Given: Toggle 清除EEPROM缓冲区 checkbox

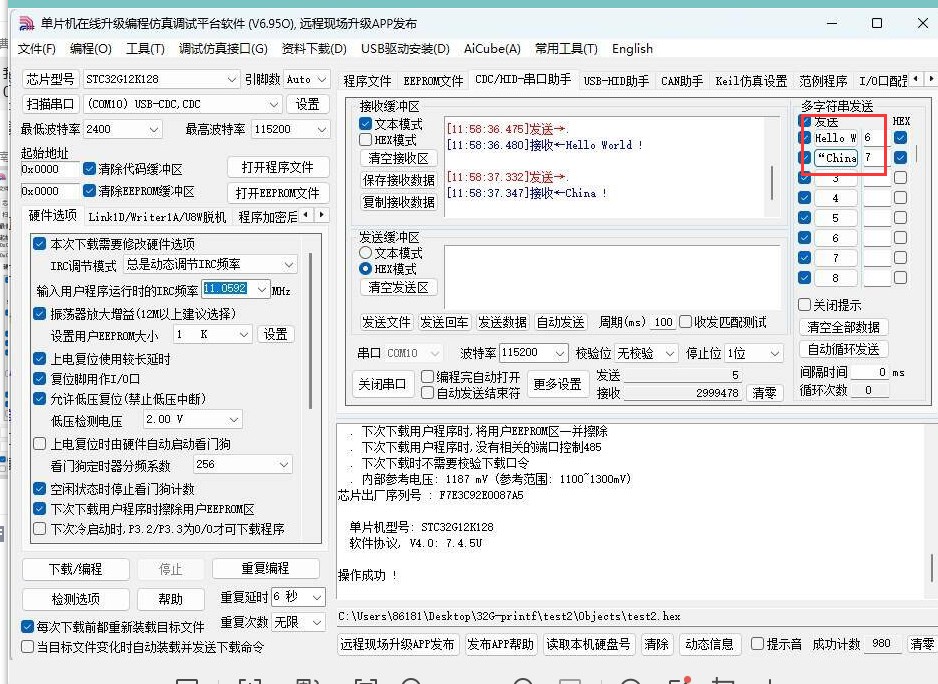Looking at the screenshot, I should tap(89, 191).
